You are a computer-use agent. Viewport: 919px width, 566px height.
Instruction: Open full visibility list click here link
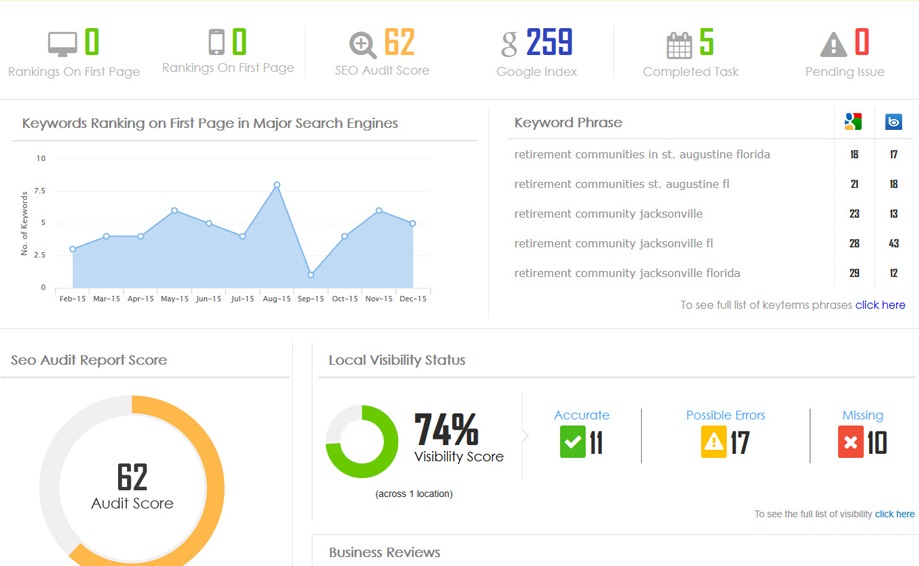pos(894,514)
